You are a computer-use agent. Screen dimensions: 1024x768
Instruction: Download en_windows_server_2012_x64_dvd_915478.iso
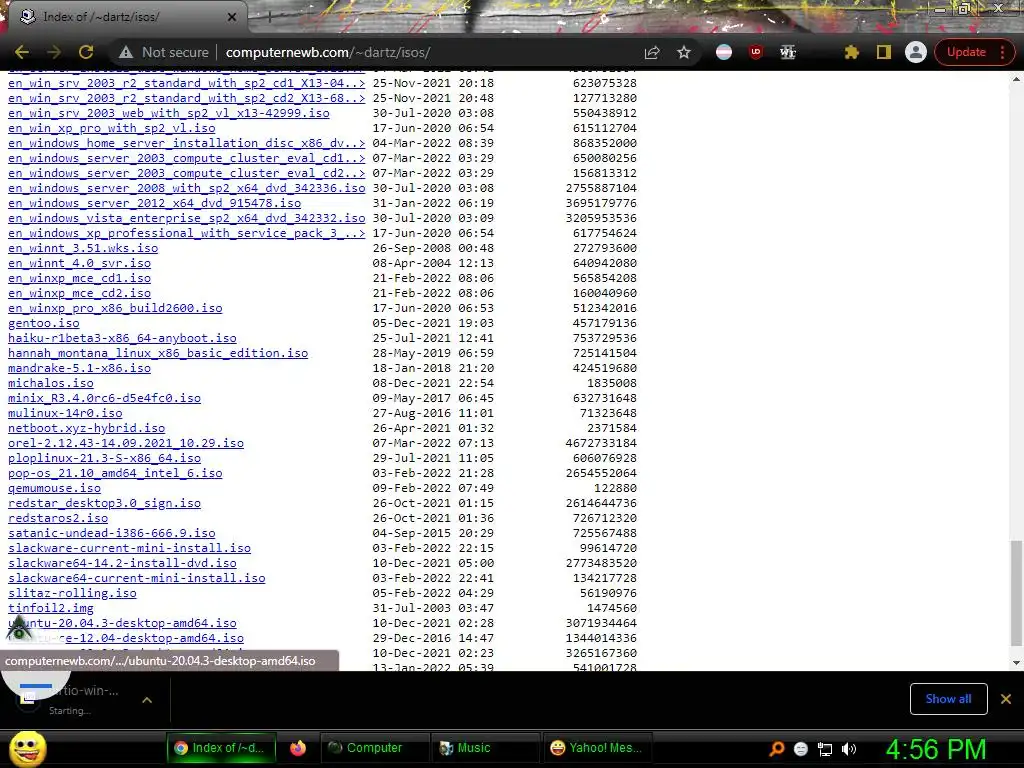click(x=155, y=203)
